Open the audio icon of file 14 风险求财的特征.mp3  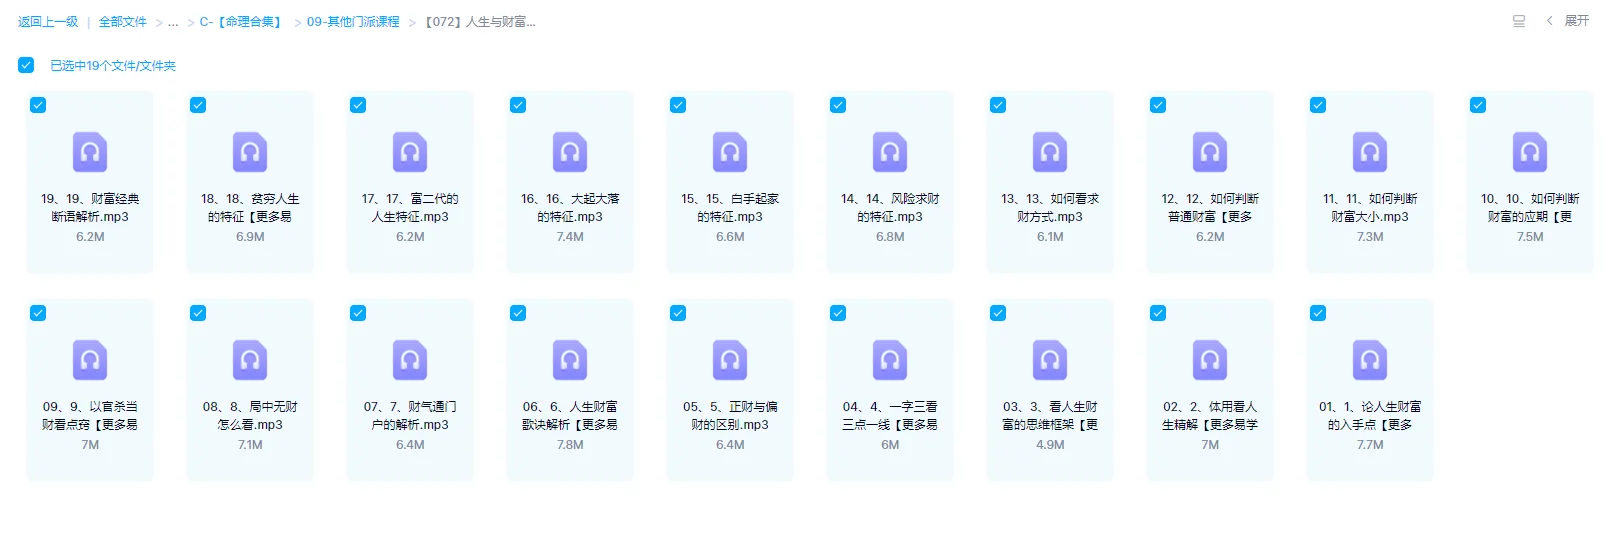point(890,152)
